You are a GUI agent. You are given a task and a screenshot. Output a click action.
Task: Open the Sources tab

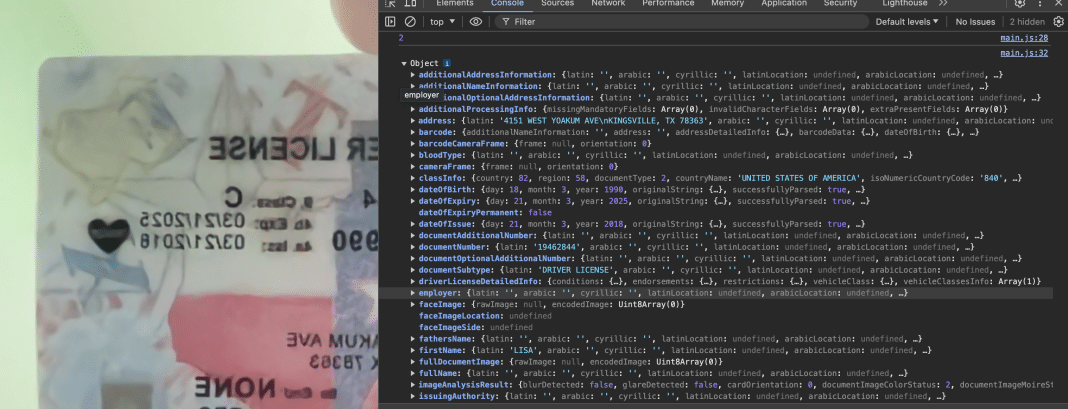pyautogui.click(x=557, y=3)
